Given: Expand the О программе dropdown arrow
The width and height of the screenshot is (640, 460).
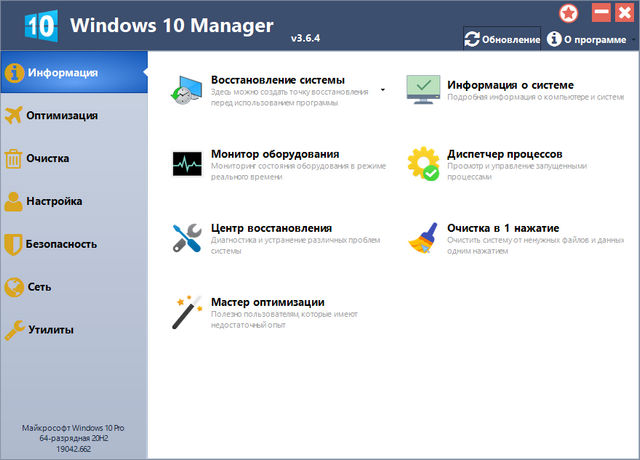Looking at the screenshot, I should [632, 40].
